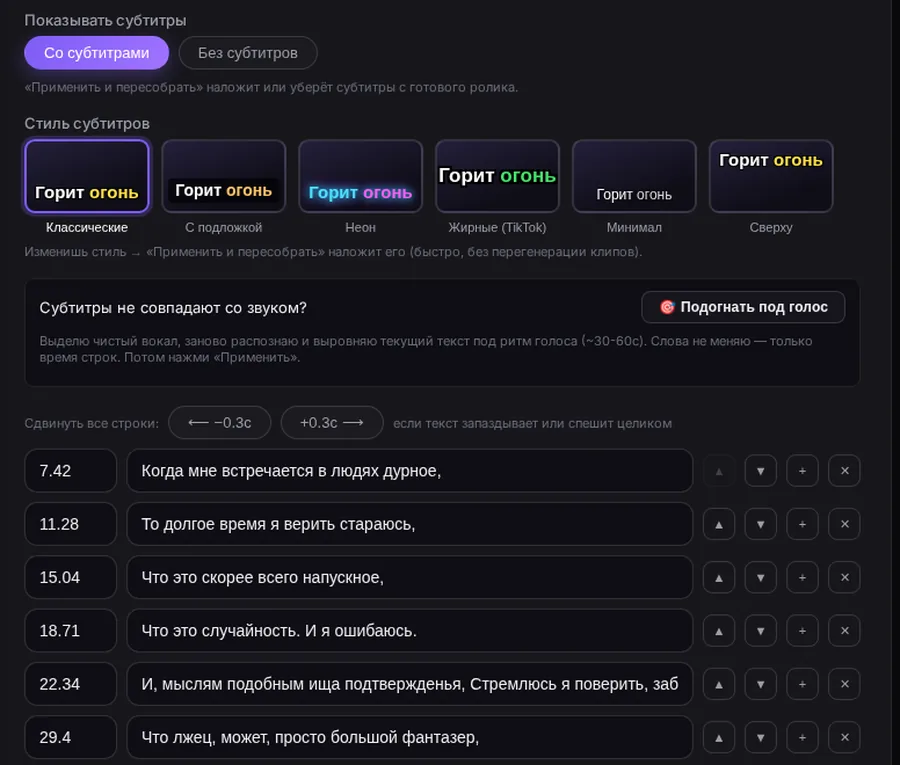
Task: Delete the 11.28 subtitle line
Action: [x=844, y=524]
